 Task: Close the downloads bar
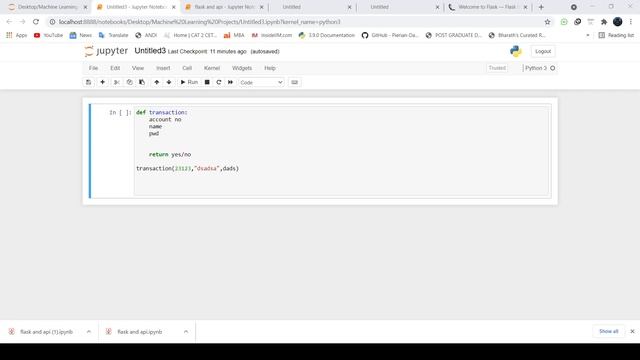click(632, 331)
